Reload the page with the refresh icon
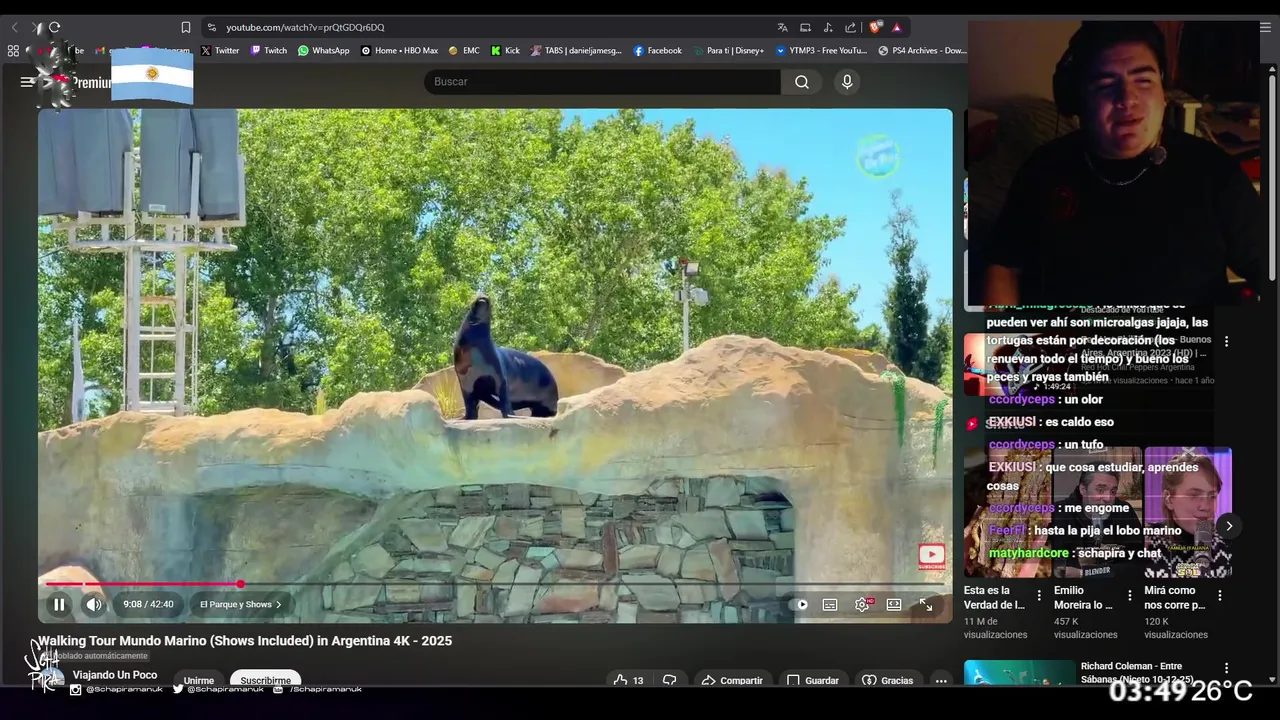The width and height of the screenshot is (1280, 720). coord(55,27)
